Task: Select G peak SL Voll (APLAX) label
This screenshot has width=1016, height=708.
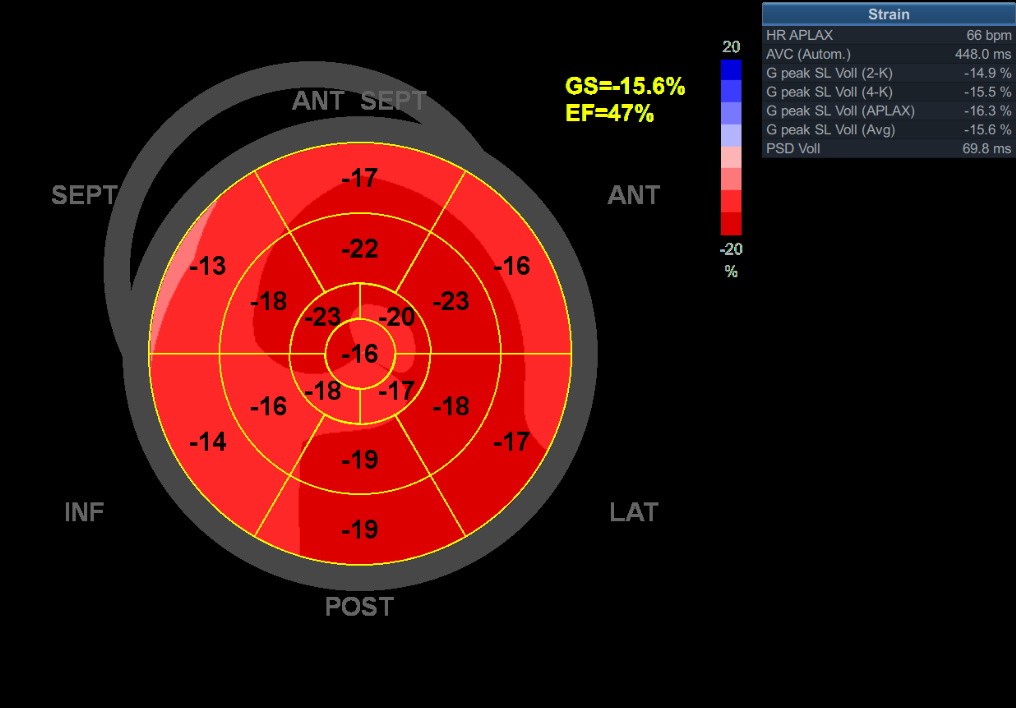Action: point(840,111)
